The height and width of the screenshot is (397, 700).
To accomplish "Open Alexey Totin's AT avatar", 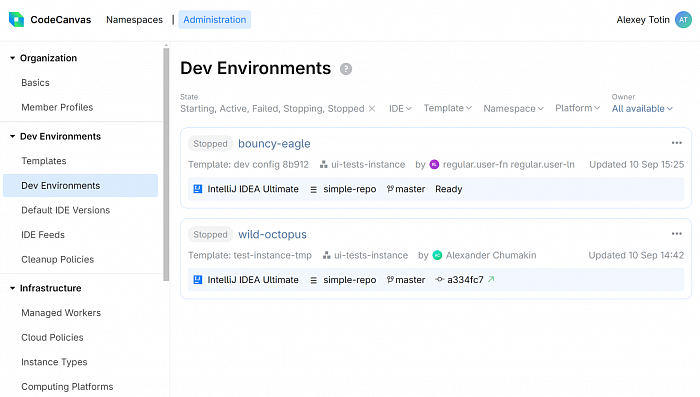I will (683, 20).
